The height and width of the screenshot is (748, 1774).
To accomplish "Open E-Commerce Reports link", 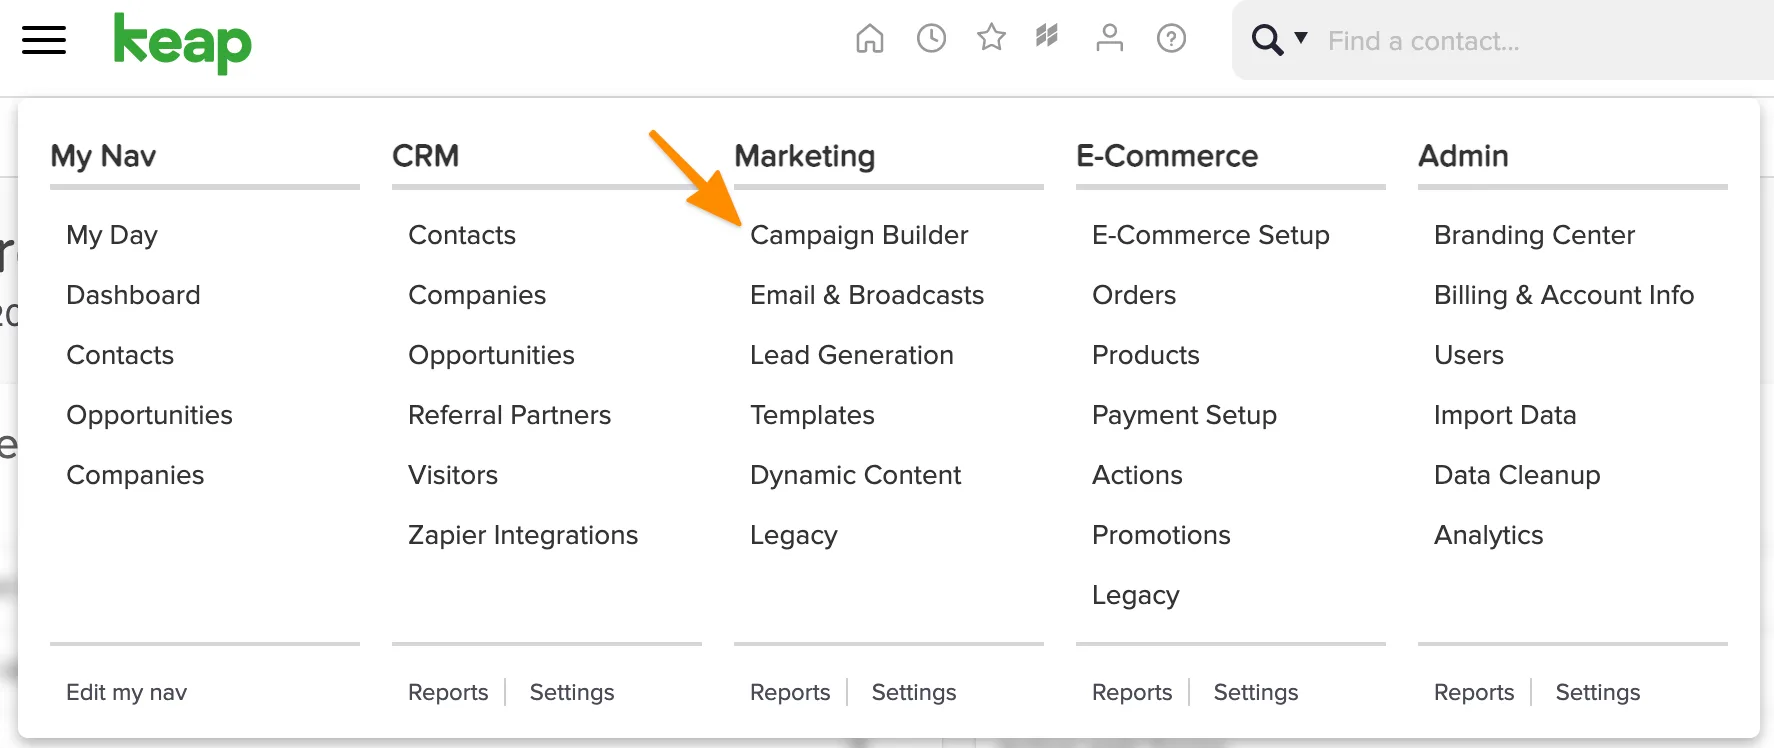I will click(1132, 693).
